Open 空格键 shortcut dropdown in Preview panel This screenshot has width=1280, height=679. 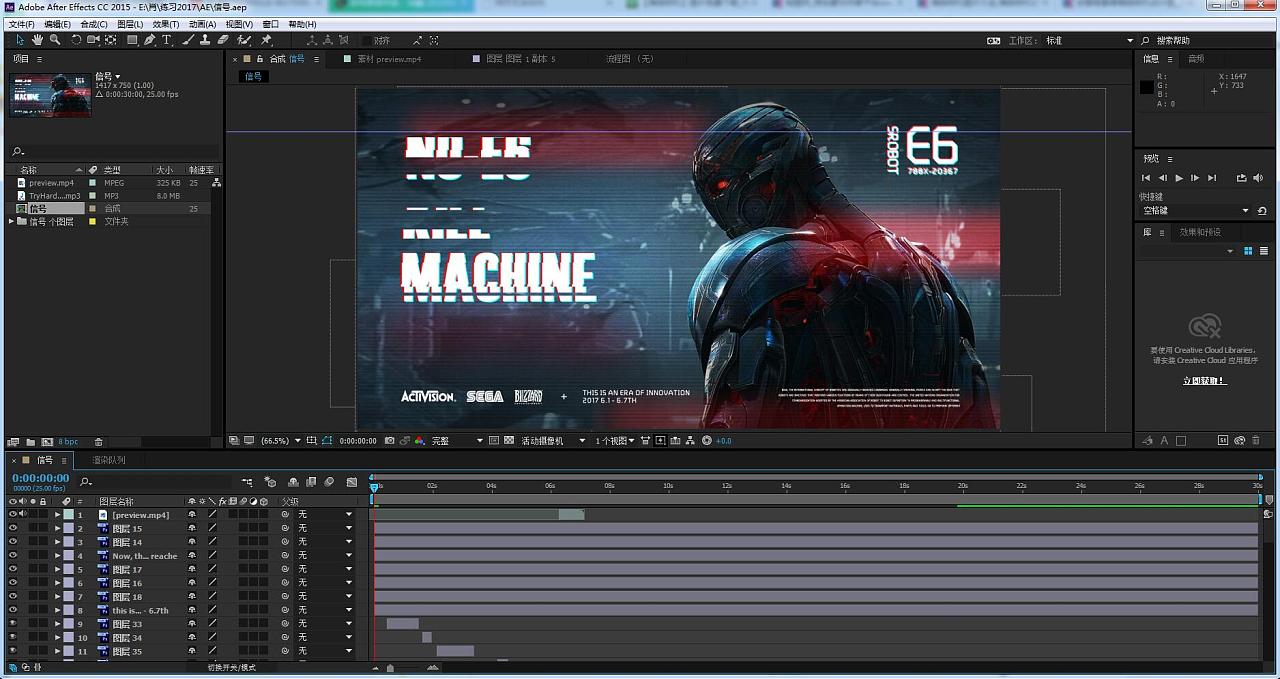(x=1196, y=211)
